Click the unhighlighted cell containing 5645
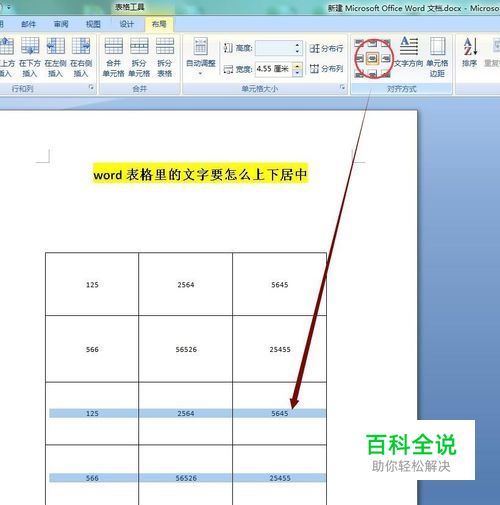The height and width of the screenshot is (505, 500). pos(279,285)
